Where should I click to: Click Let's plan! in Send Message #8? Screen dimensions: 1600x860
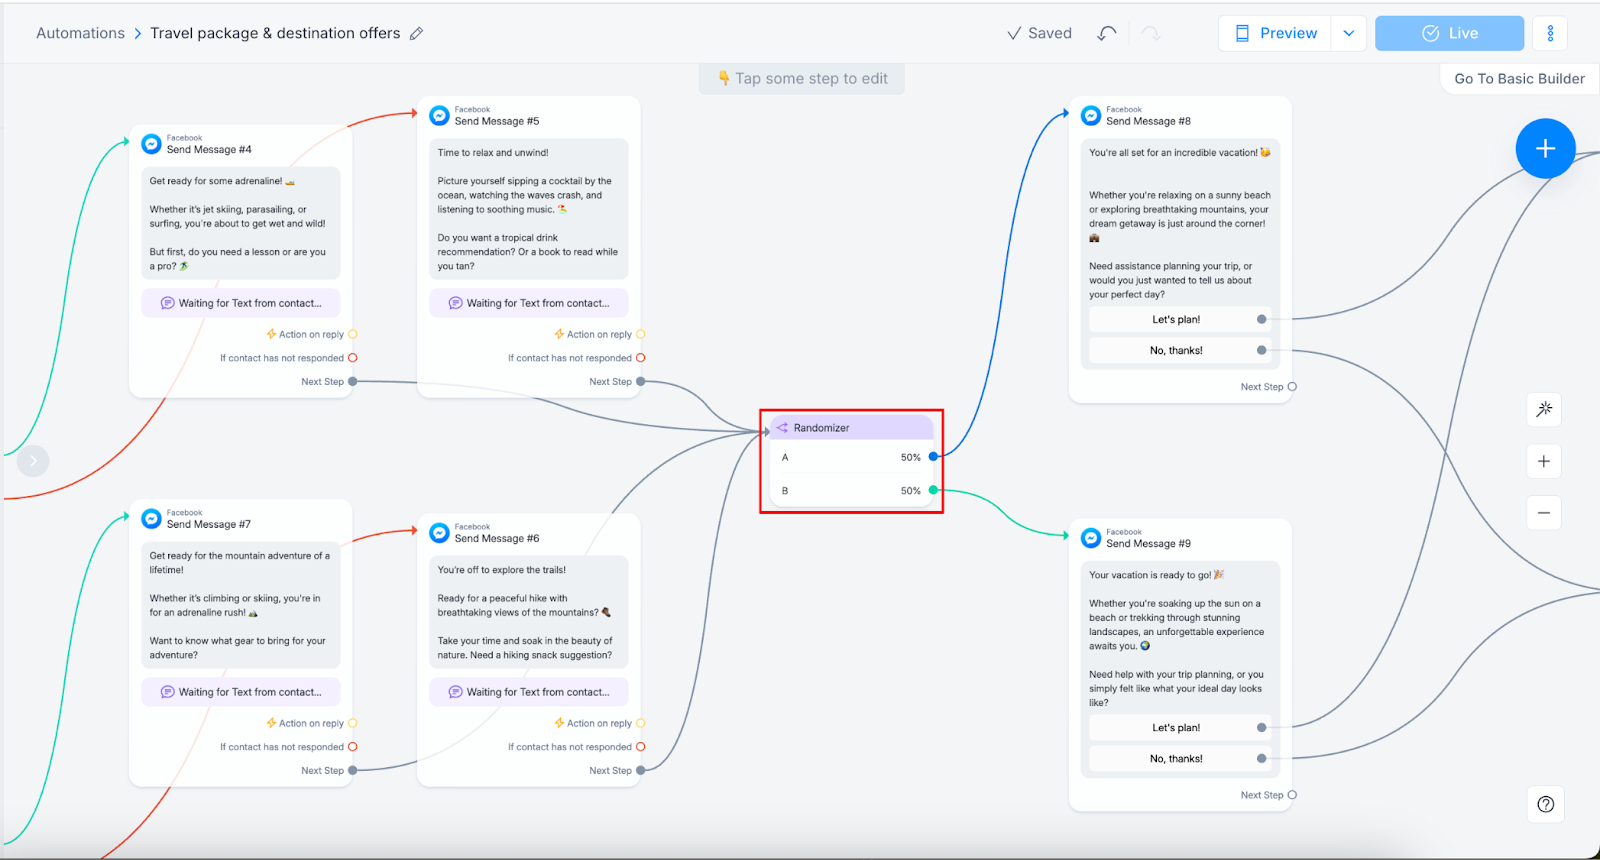pos(1176,320)
